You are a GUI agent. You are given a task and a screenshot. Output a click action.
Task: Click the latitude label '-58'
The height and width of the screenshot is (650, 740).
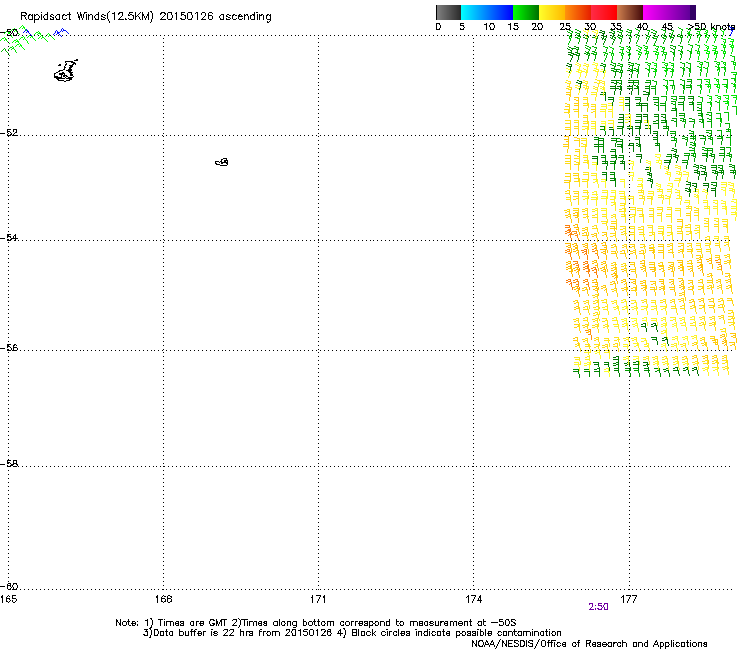click(x=9, y=464)
